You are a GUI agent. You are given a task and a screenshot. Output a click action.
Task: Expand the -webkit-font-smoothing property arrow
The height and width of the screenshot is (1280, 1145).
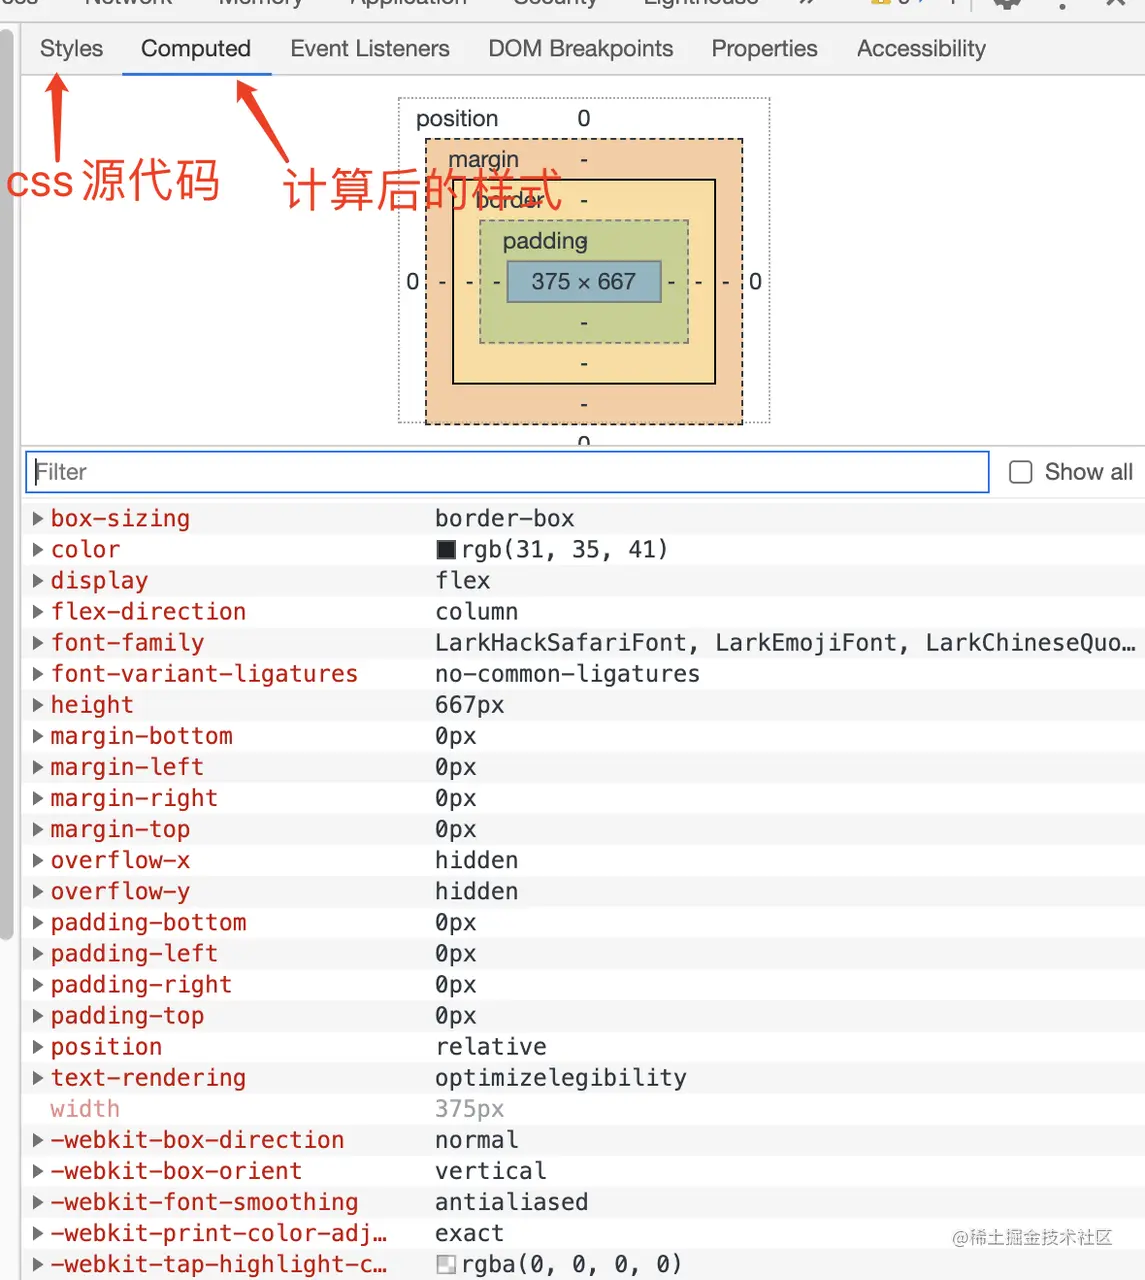coord(38,1202)
